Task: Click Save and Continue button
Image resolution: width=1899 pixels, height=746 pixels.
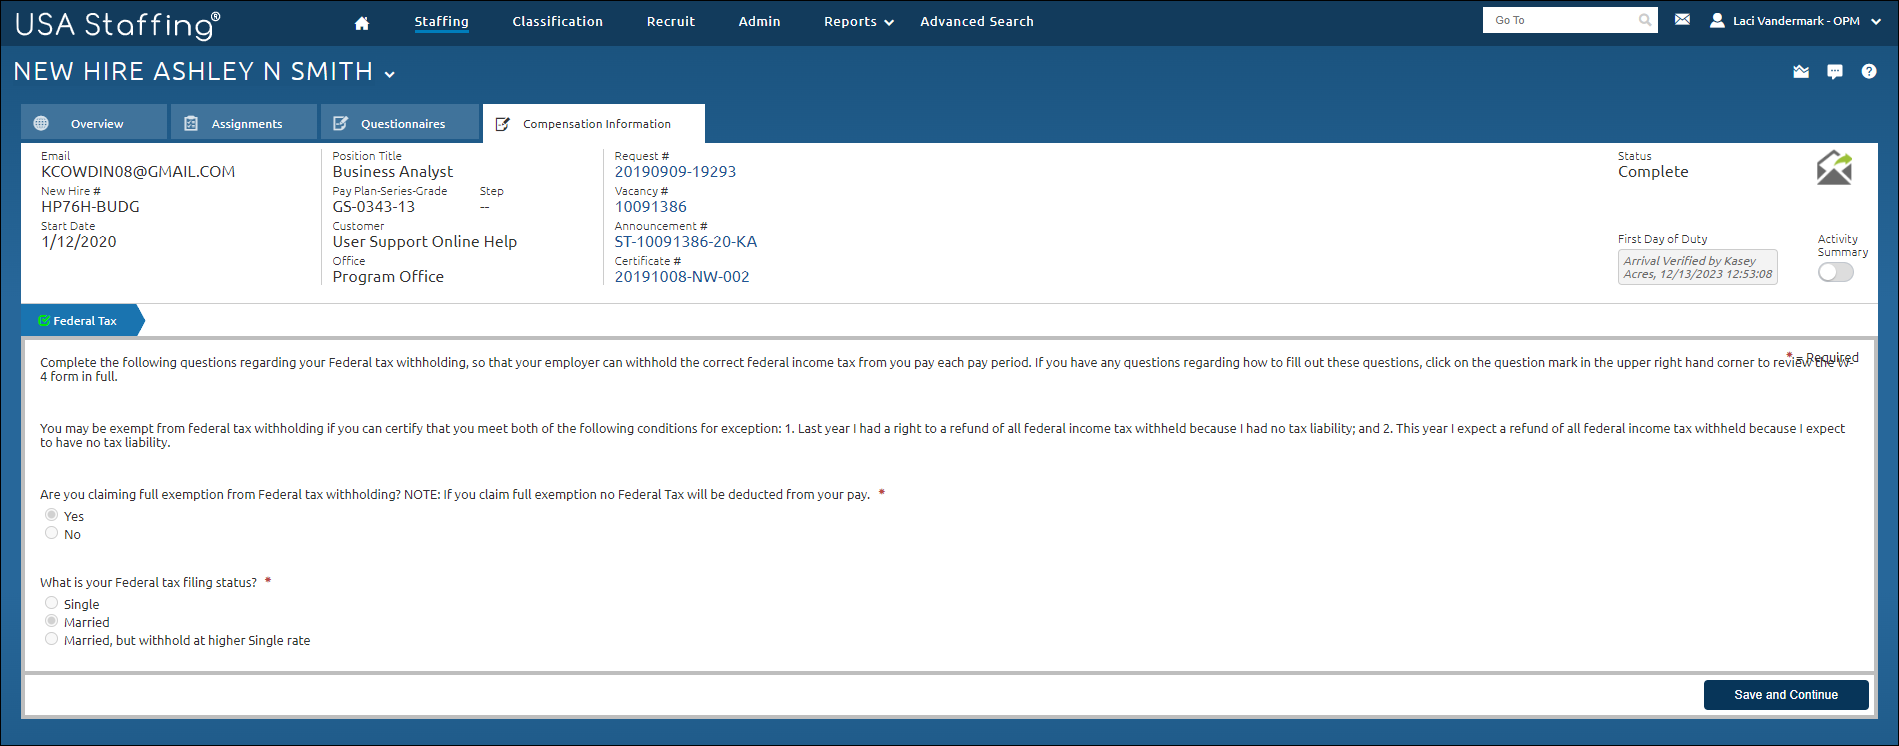Action: tap(1785, 695)
